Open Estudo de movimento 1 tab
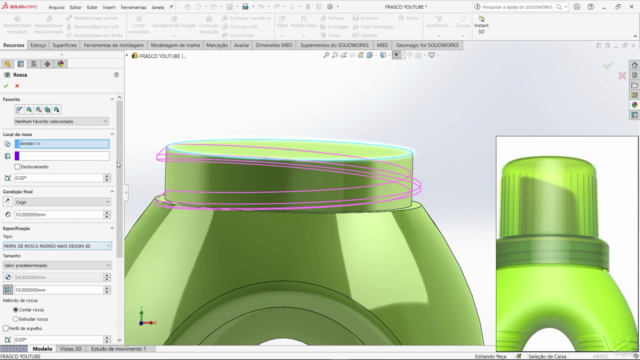This screenshot has width=640, height=360. point(118,349)
